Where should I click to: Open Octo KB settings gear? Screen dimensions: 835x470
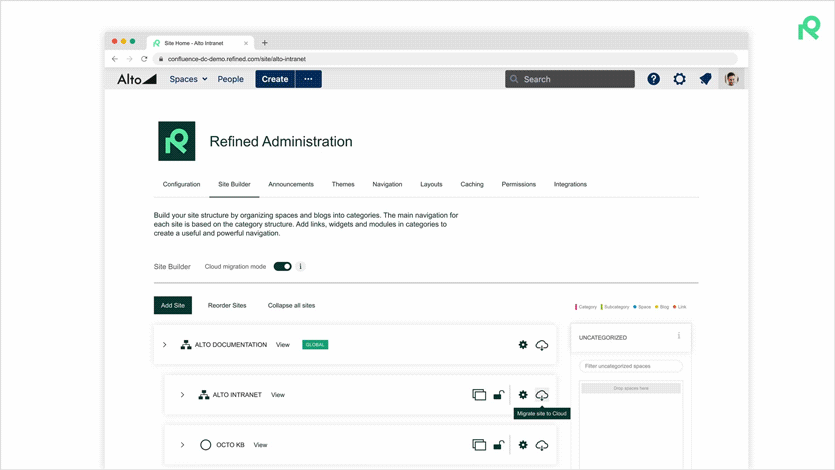pyautogui.click(x=523, y=445)
